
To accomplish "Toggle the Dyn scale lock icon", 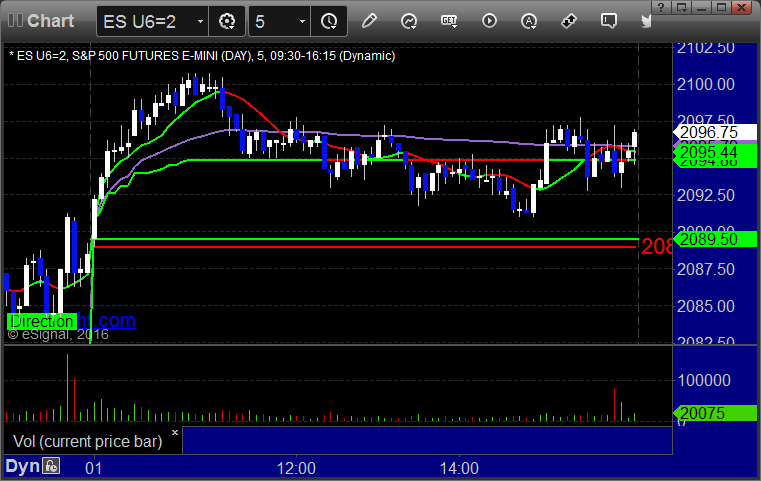I will 51,466.
